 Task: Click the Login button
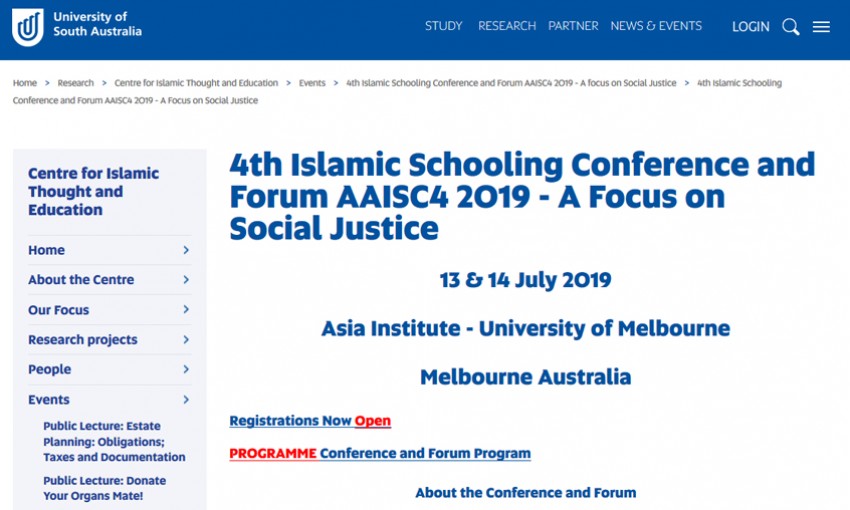point(750,27)
